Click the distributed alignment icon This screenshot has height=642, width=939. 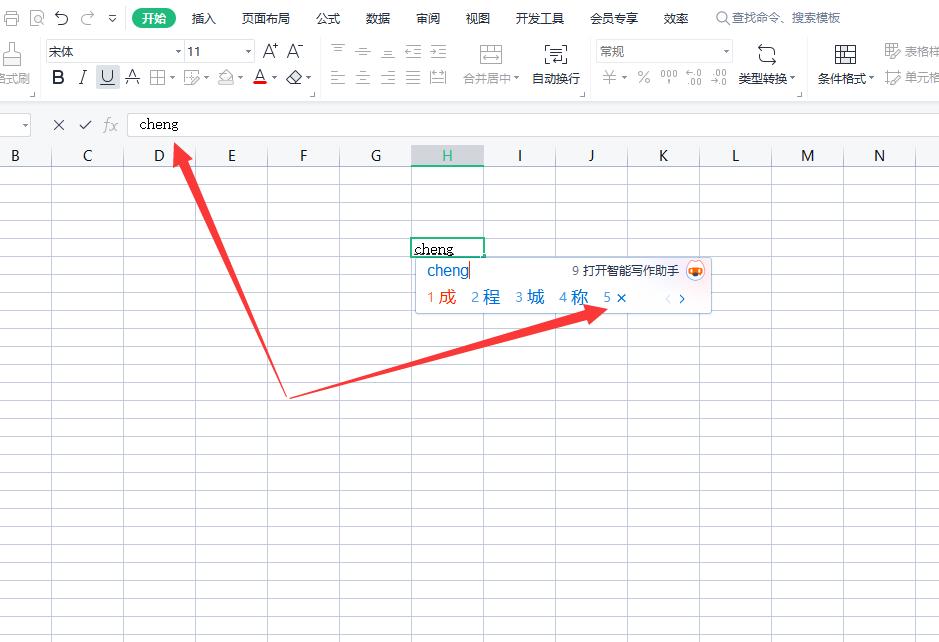point(438,77)
